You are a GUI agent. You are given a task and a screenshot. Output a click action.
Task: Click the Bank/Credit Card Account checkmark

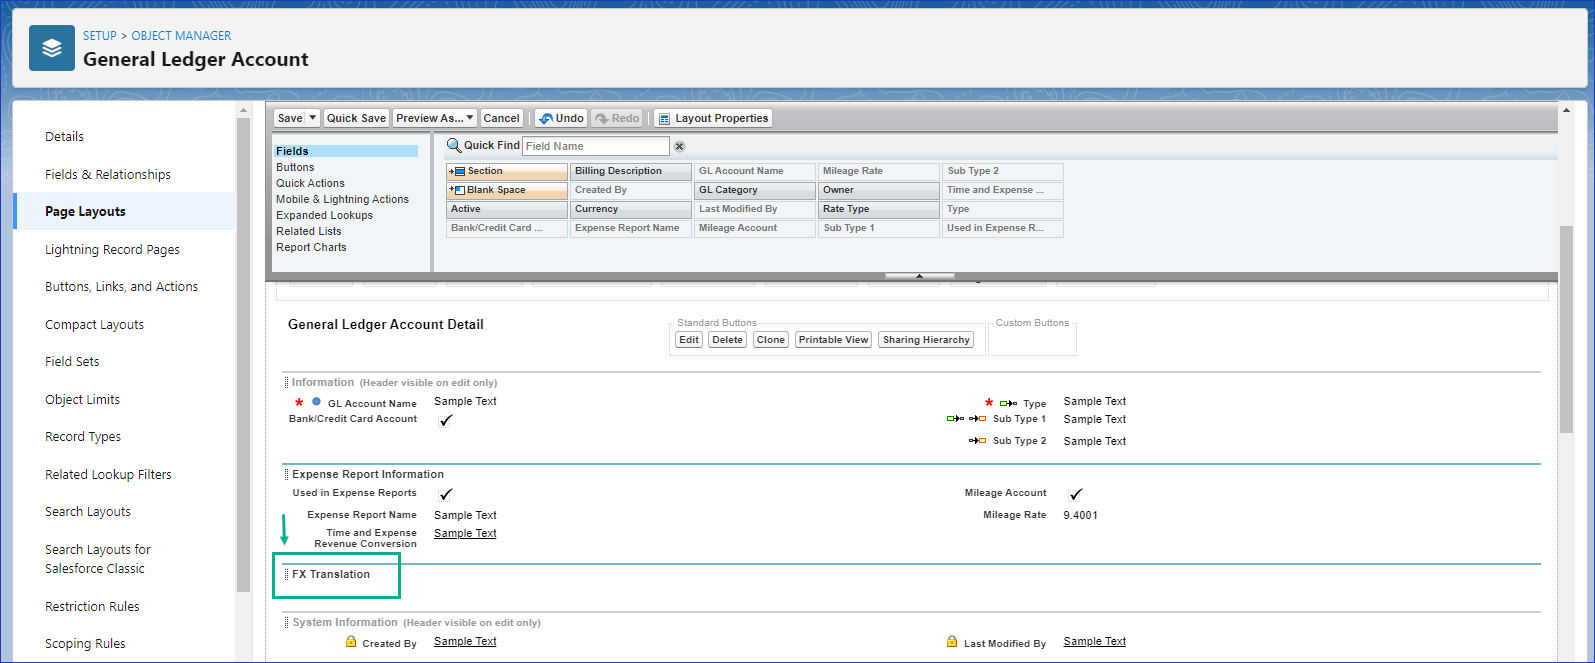coord(446,421)
